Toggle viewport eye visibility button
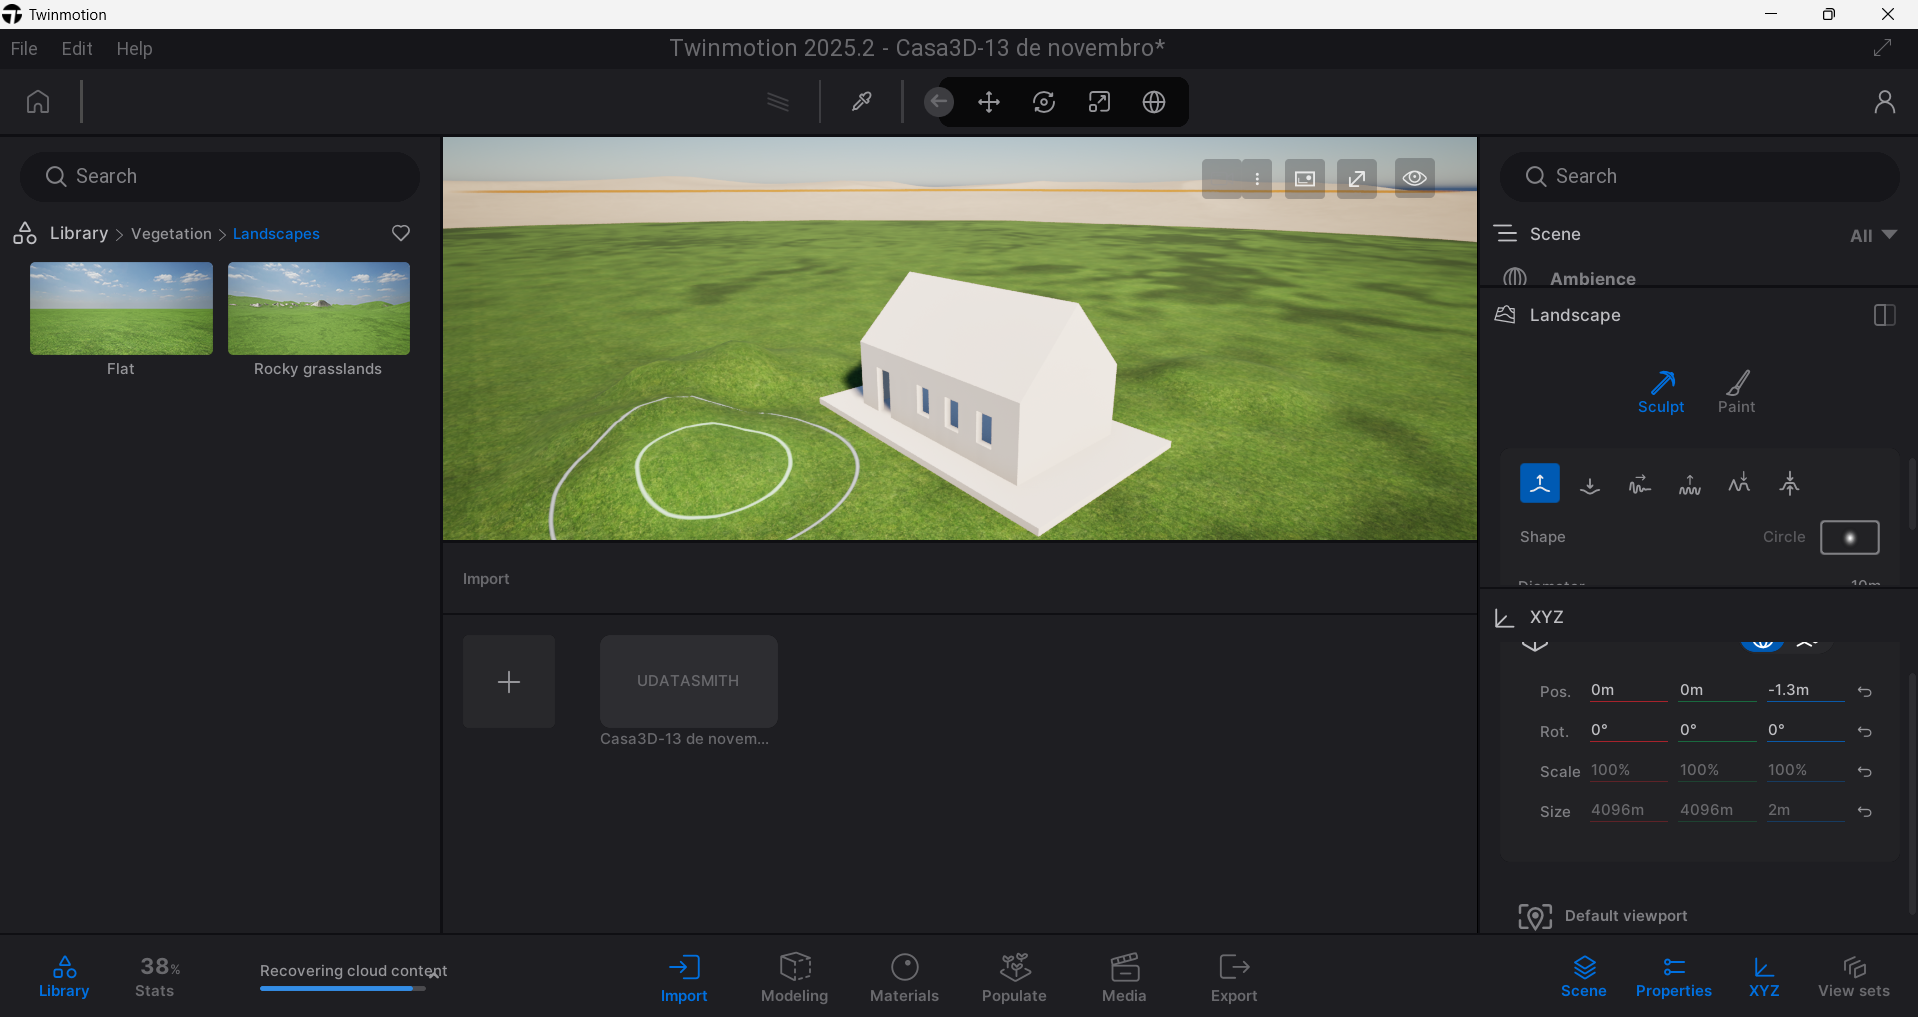 1414,178
